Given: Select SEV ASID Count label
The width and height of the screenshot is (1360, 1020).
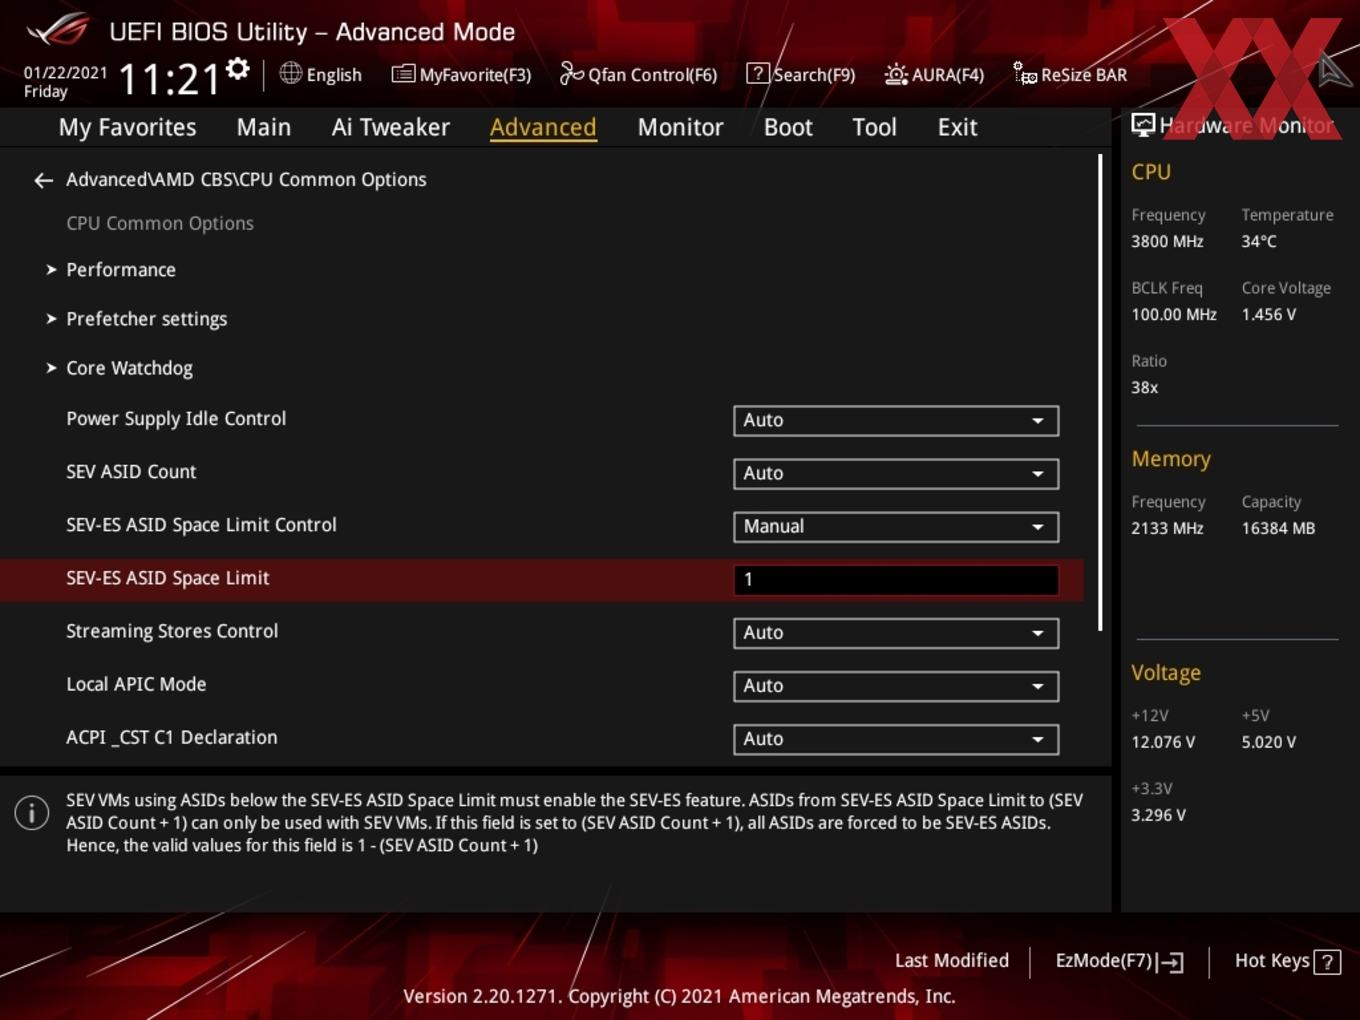Looking at the screenshot, I should [x=131, y=472].
